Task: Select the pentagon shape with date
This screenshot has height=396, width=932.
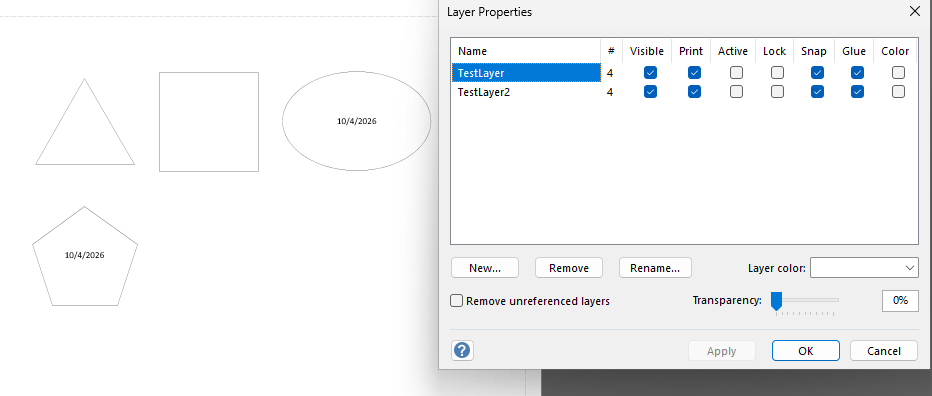Action: click(x=85, y=256)
